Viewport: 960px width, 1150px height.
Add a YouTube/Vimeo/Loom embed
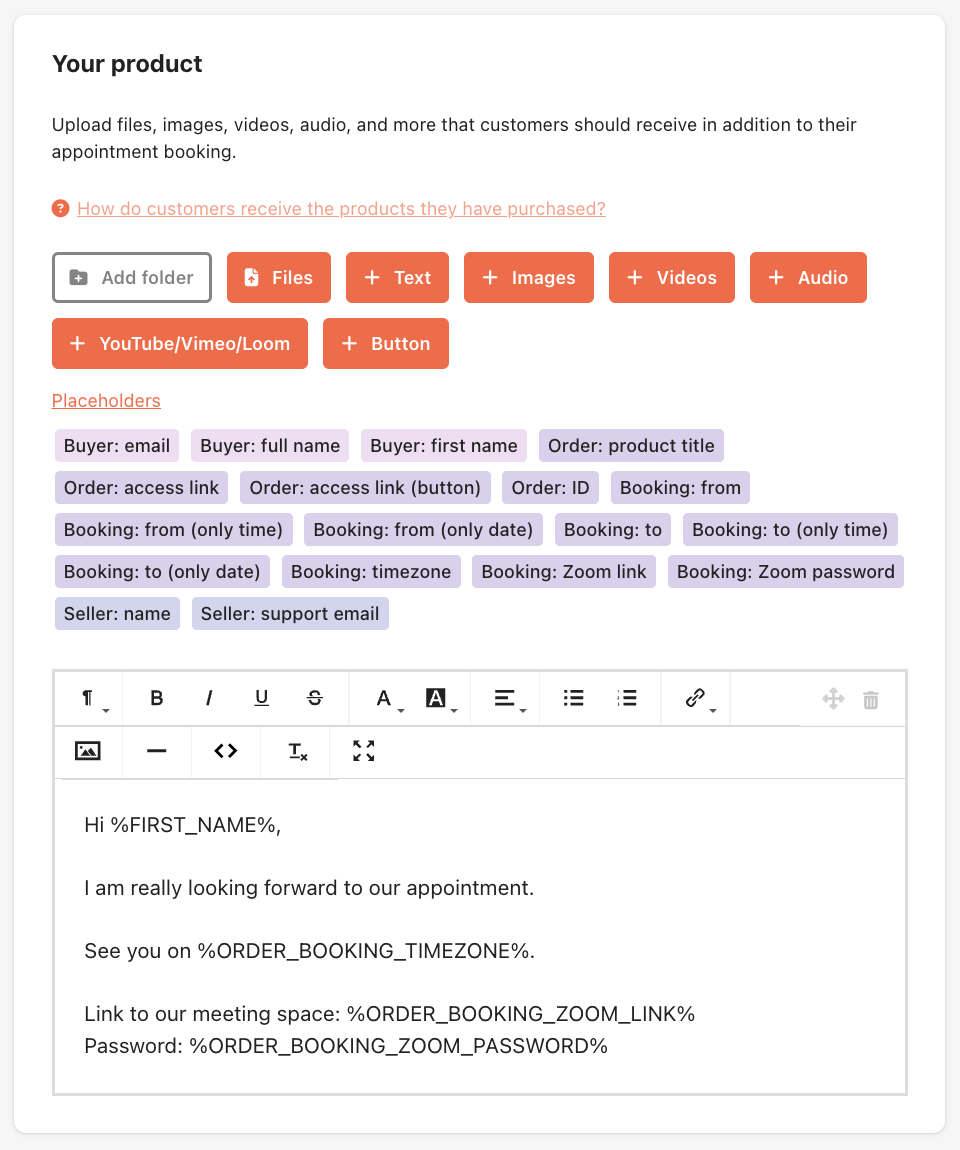(x=180, y=343)
